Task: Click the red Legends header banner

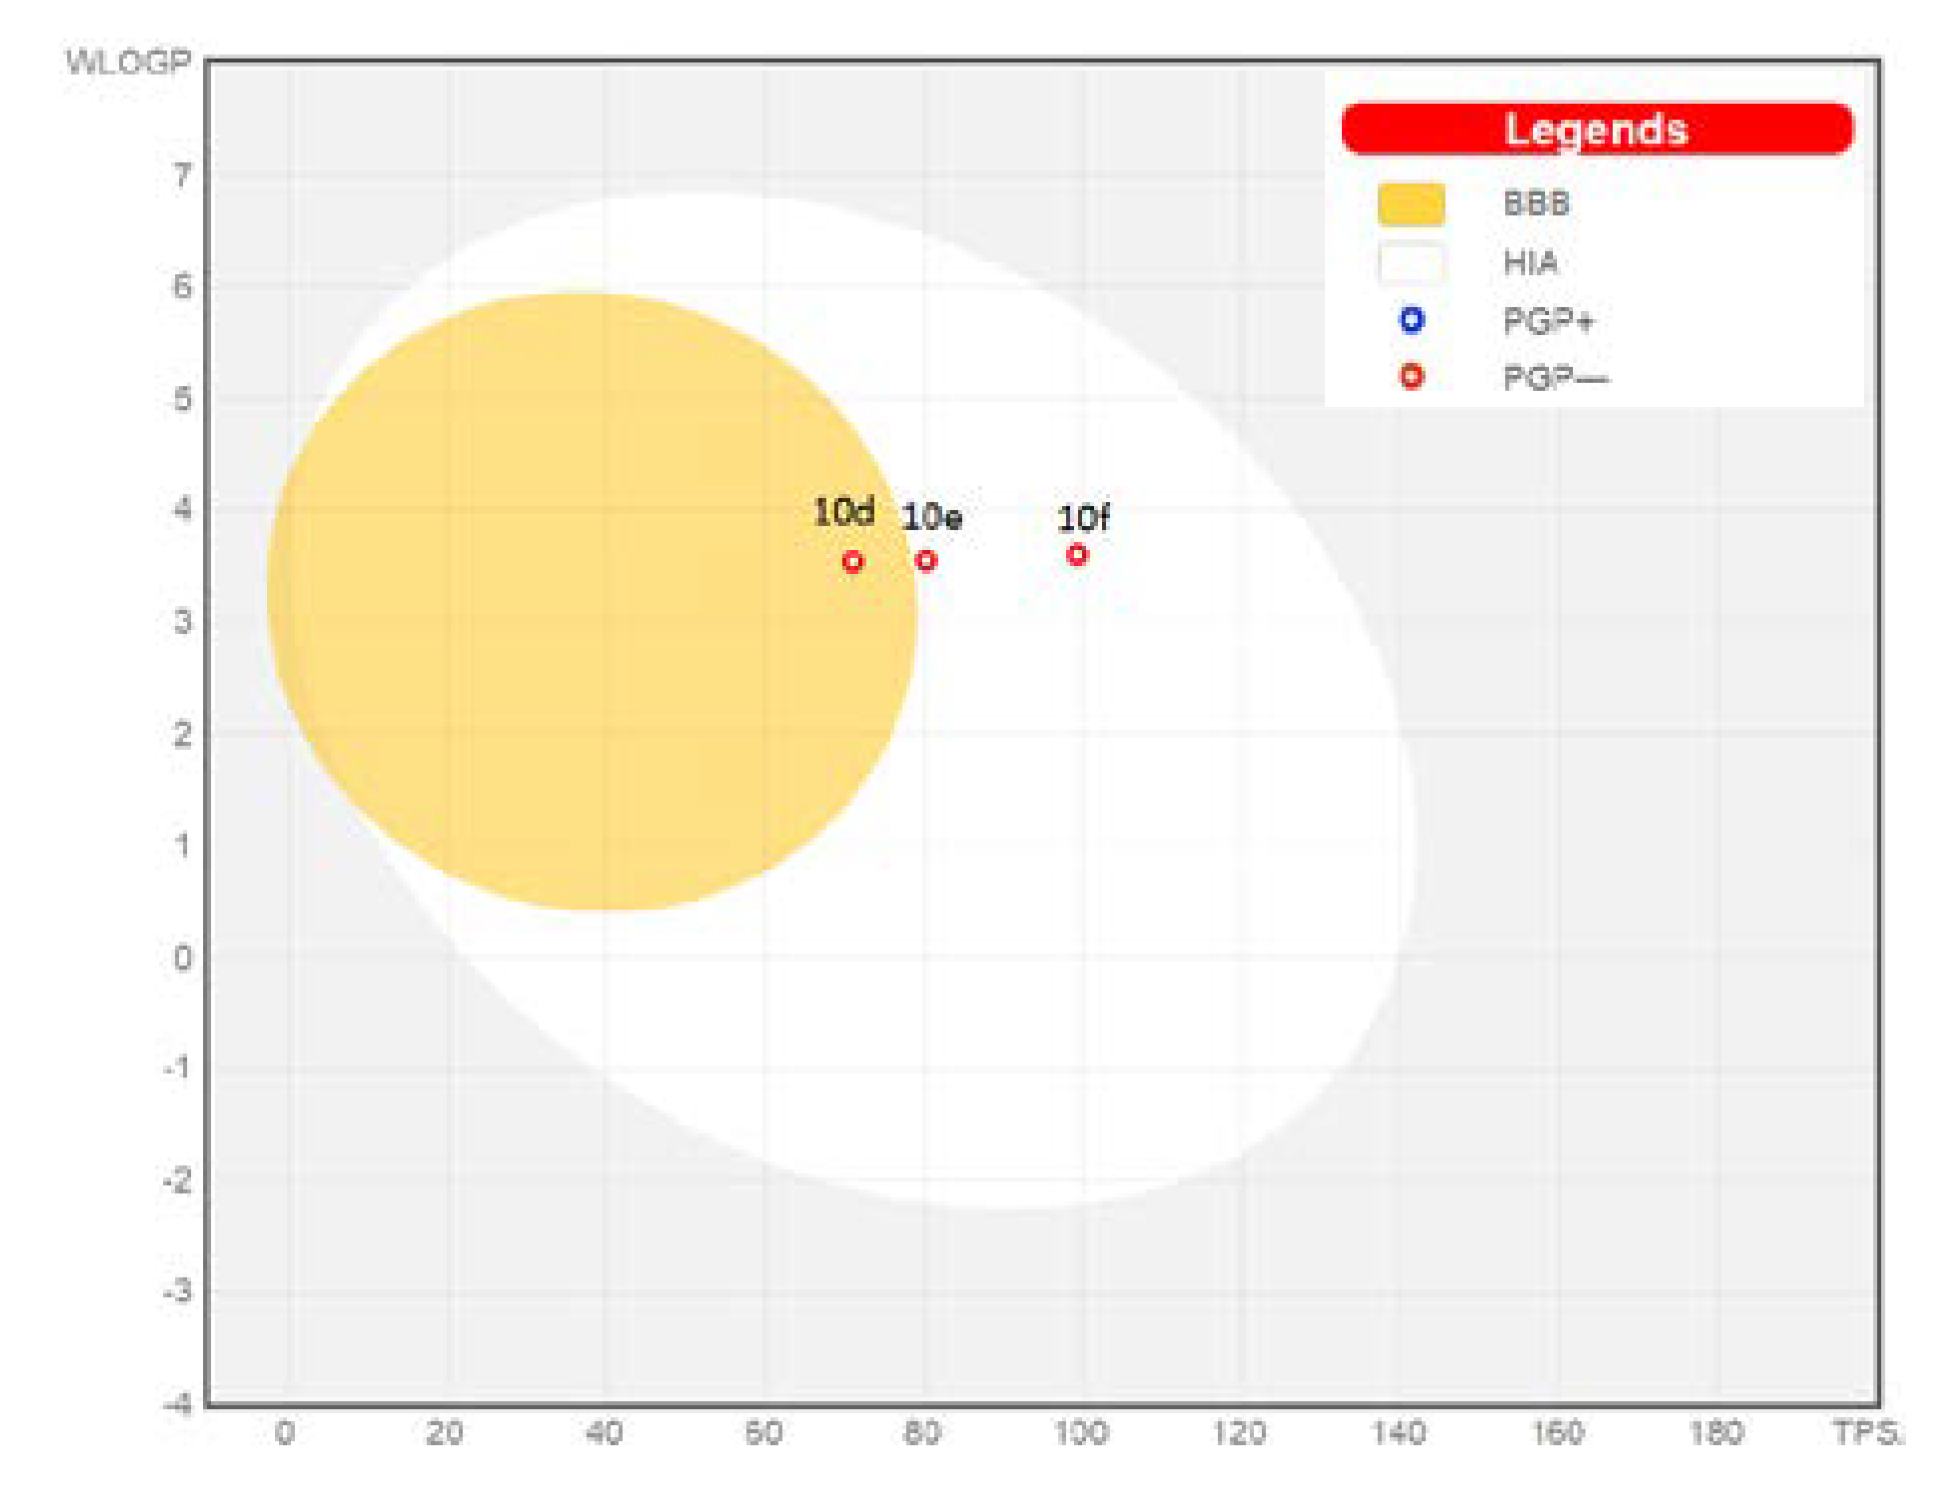Action: tap(1596, 129)
